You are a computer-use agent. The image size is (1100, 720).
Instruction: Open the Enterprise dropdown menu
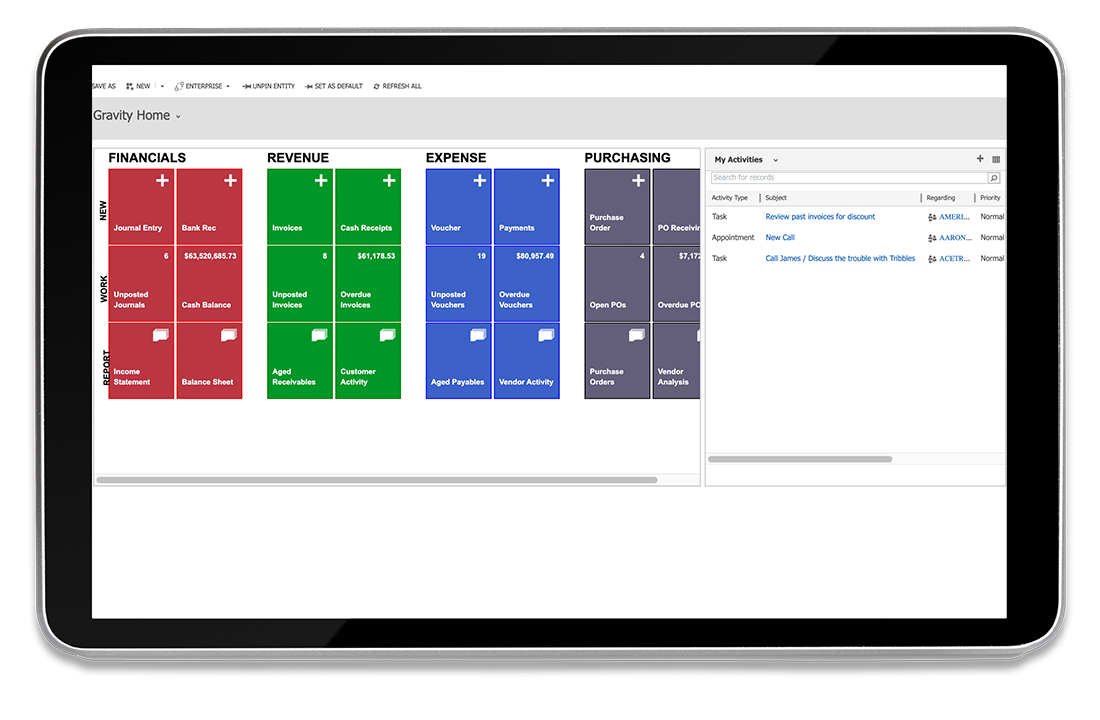click(x=202, y=86)
